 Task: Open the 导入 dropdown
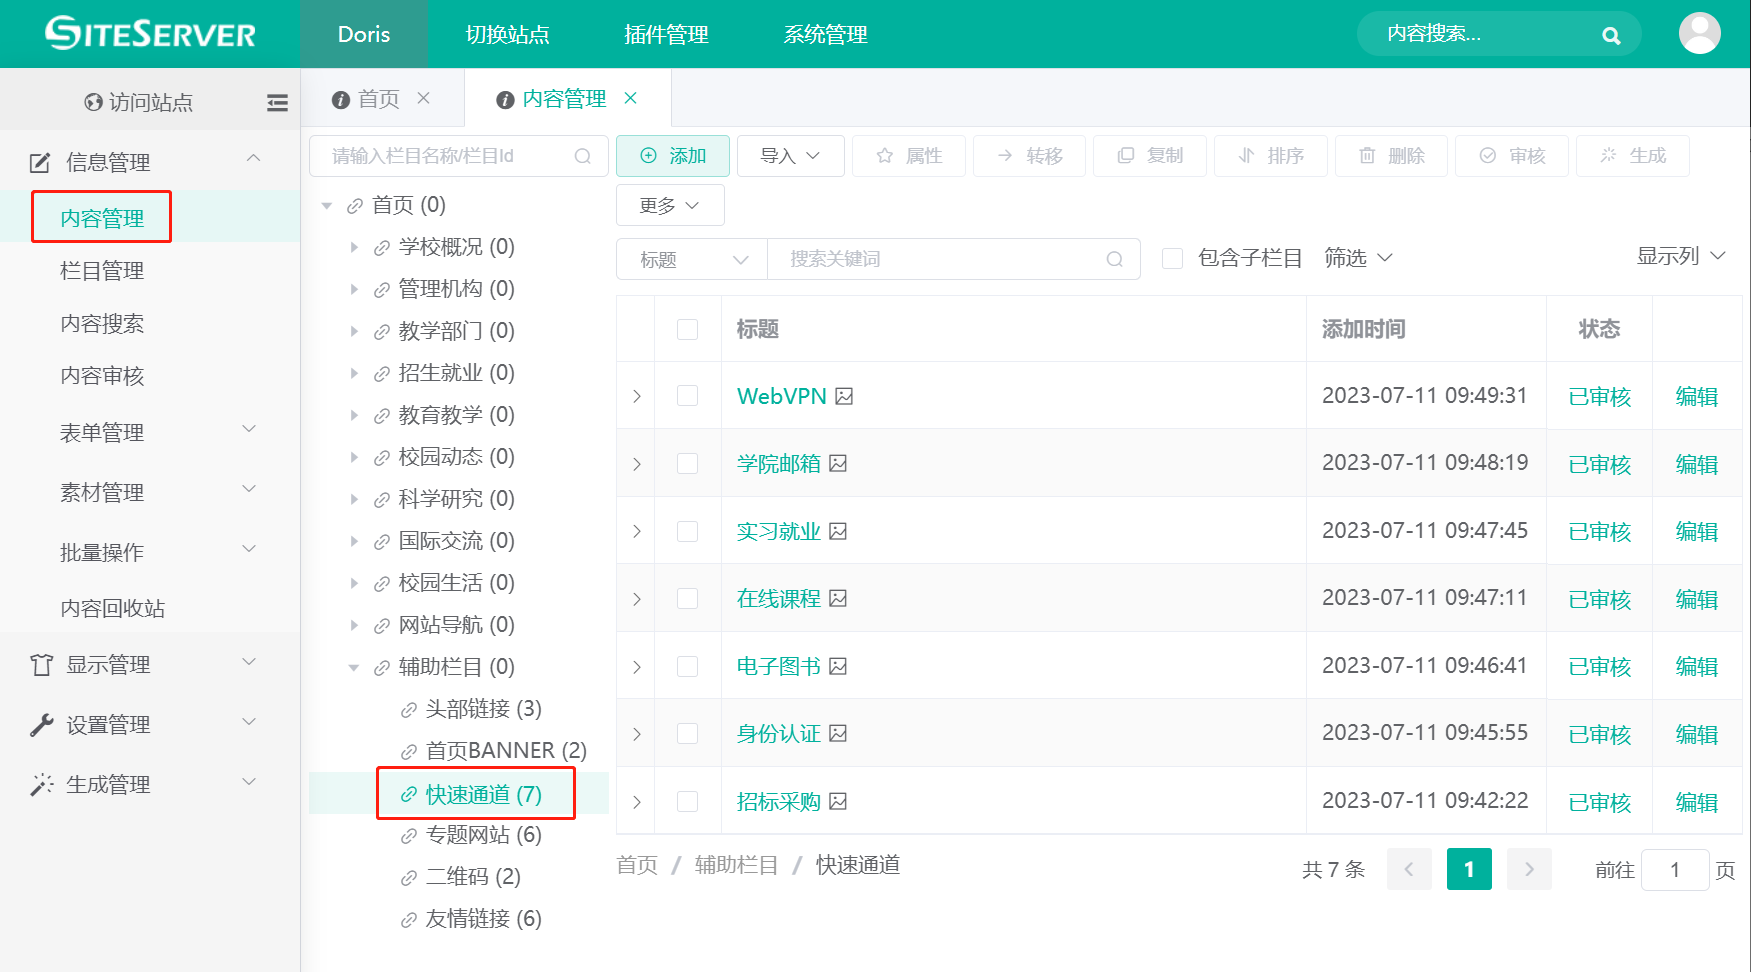pos(790,156)
